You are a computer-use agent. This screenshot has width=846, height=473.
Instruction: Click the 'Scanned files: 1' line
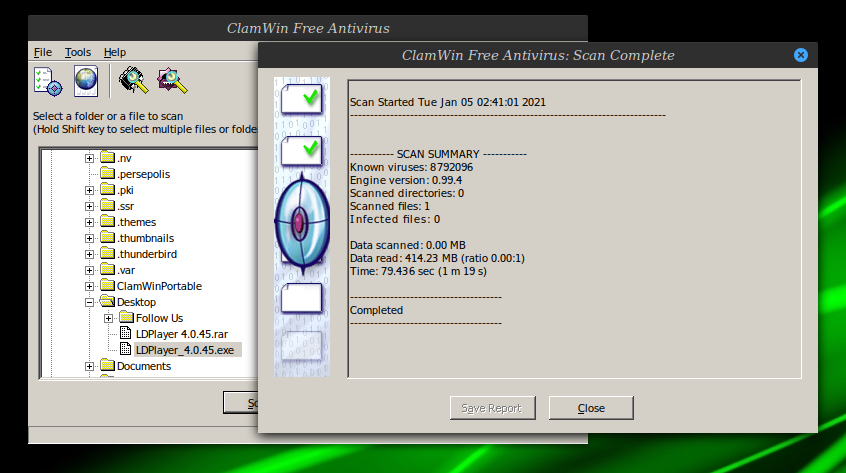390,206
